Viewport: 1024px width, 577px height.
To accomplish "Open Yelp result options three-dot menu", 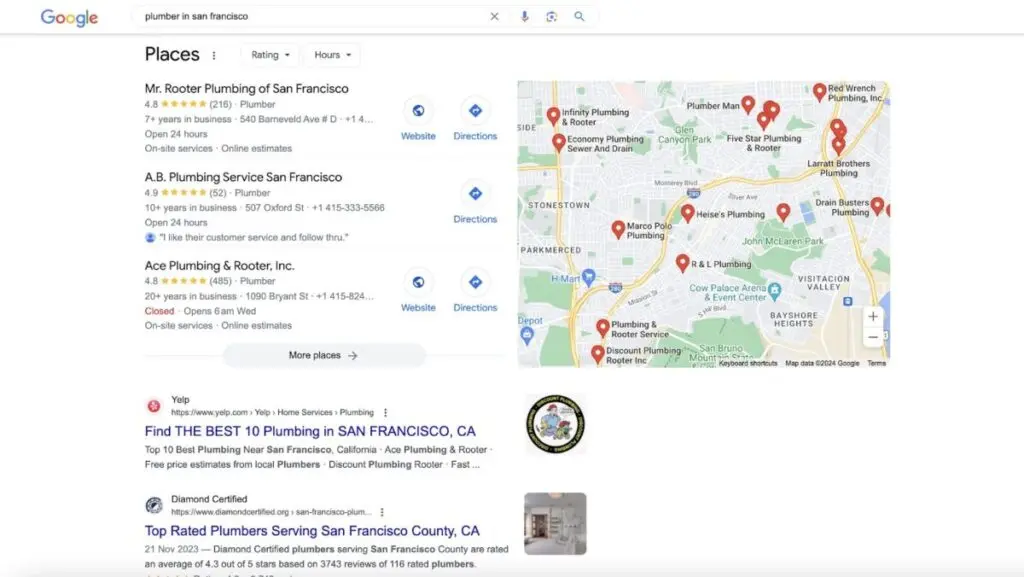I will pos(386,412).
